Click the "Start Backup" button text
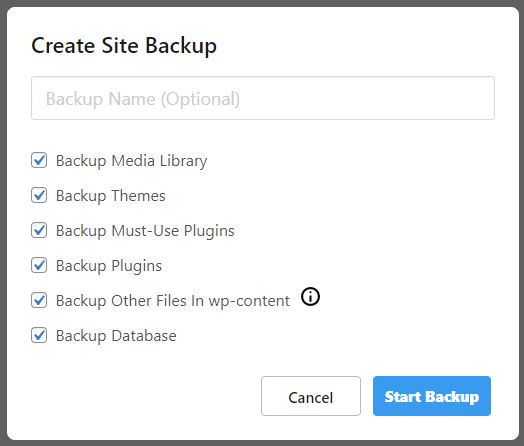This screenshot has width=524, height=446. [x=432, y=397]
